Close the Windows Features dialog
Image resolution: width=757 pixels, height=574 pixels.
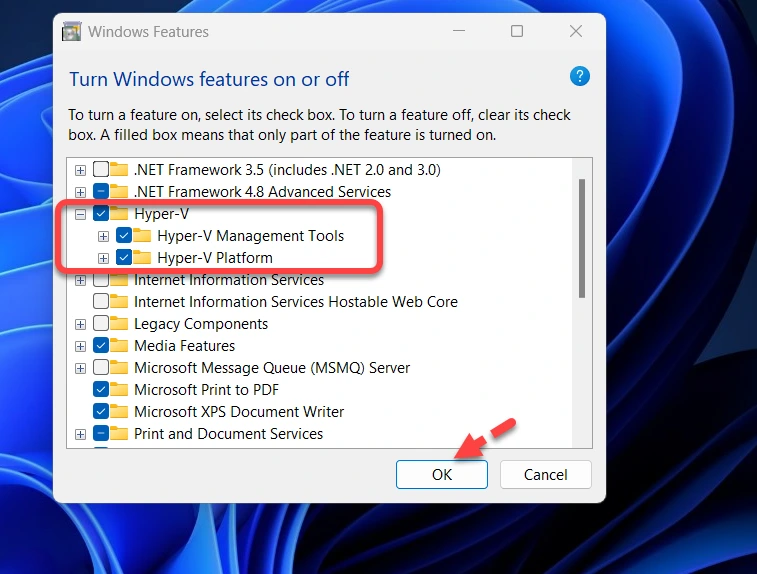coord(575,31)
